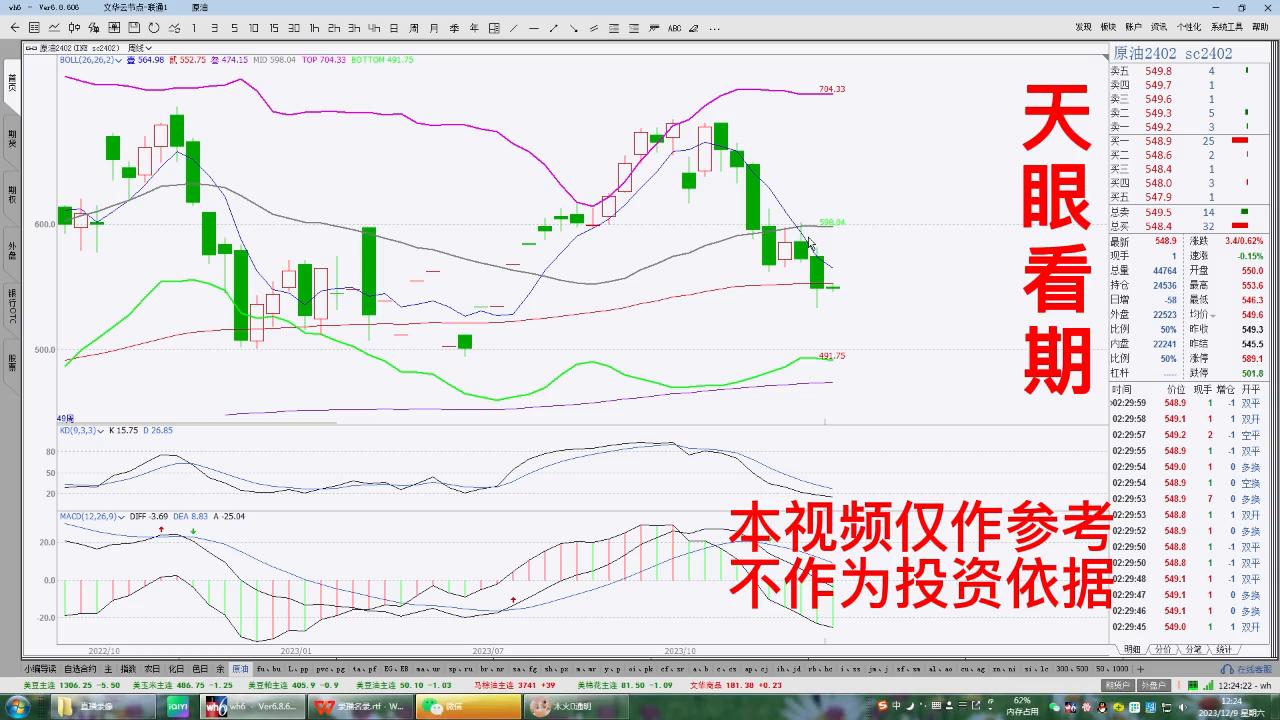The image size is (1280, 720).
Task: Switch chart to monthly period 月
Action: [x=433, y=28]
